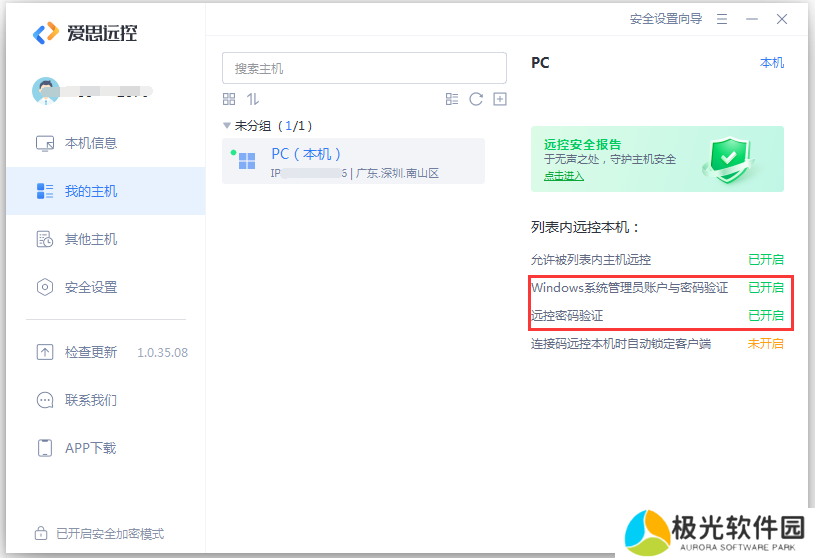Click the user avatar icon
815x558 pixels.
coord(46,91)
